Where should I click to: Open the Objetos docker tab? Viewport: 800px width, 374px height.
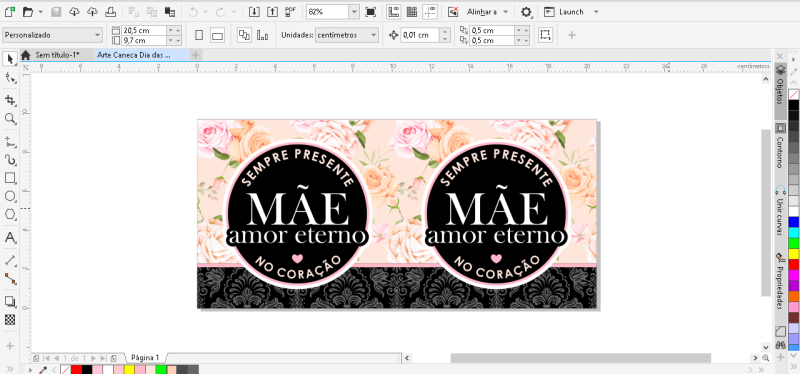tap(780, 91)
